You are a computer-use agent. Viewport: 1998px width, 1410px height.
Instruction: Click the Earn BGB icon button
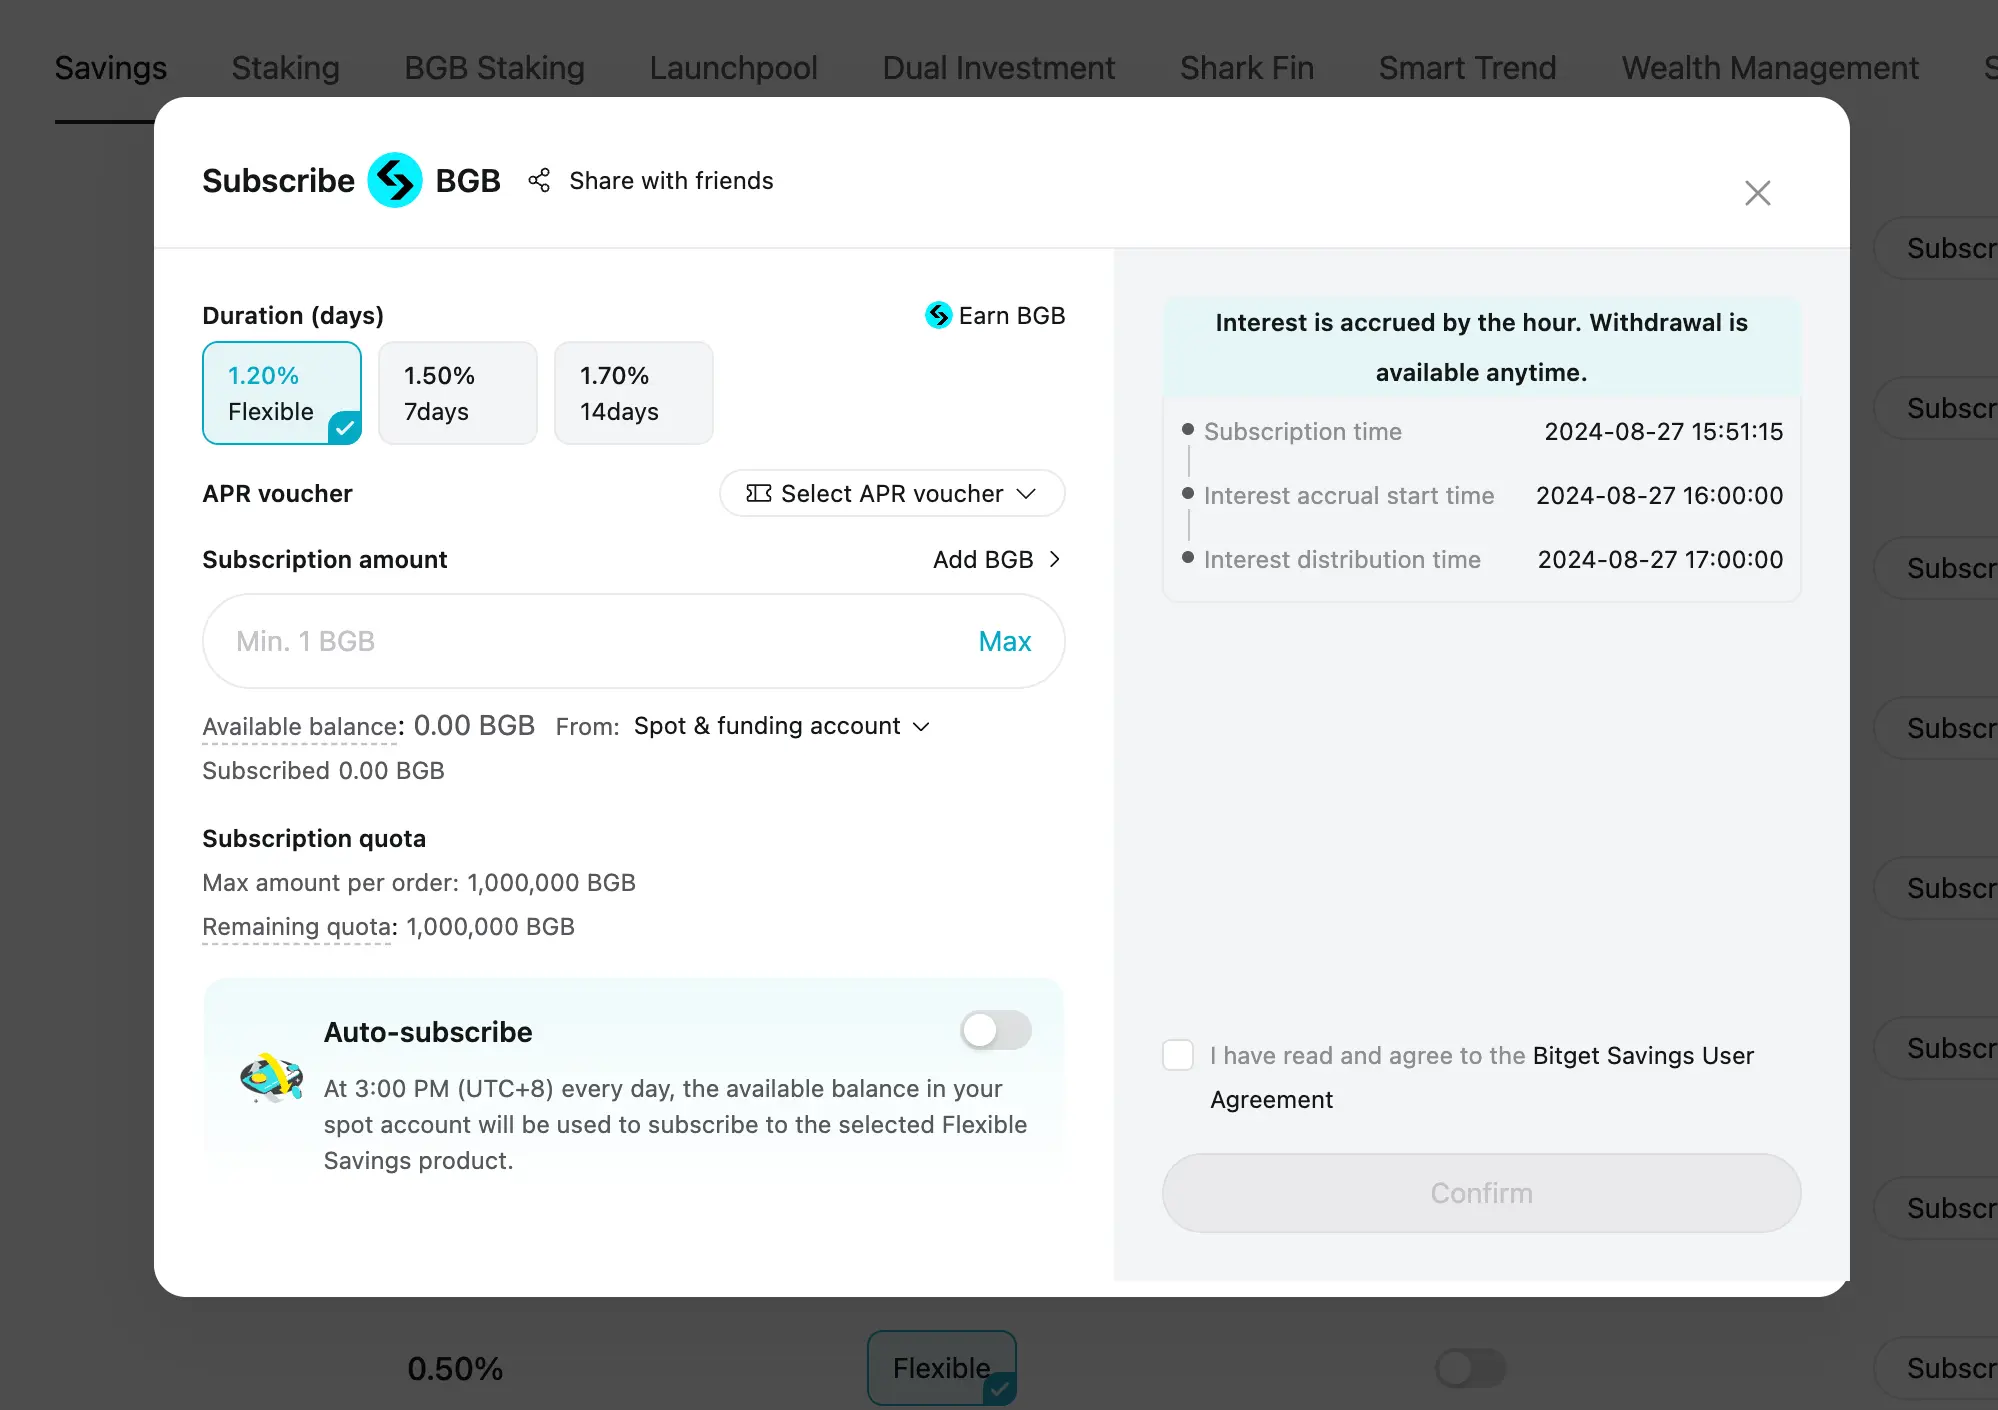(938, 316)
